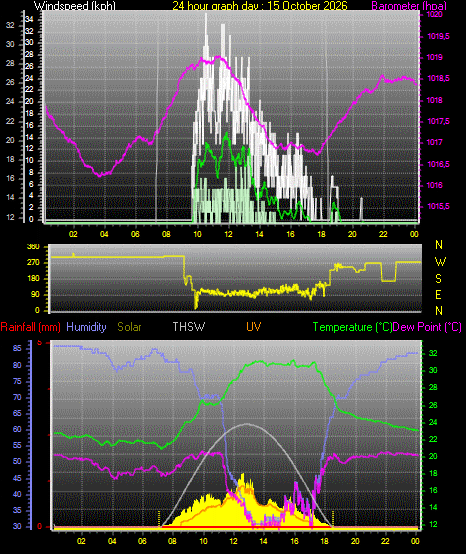Click the Barometer (hpa) axis title
This screenshot has width=466, height=554.
tap(409, 6)
